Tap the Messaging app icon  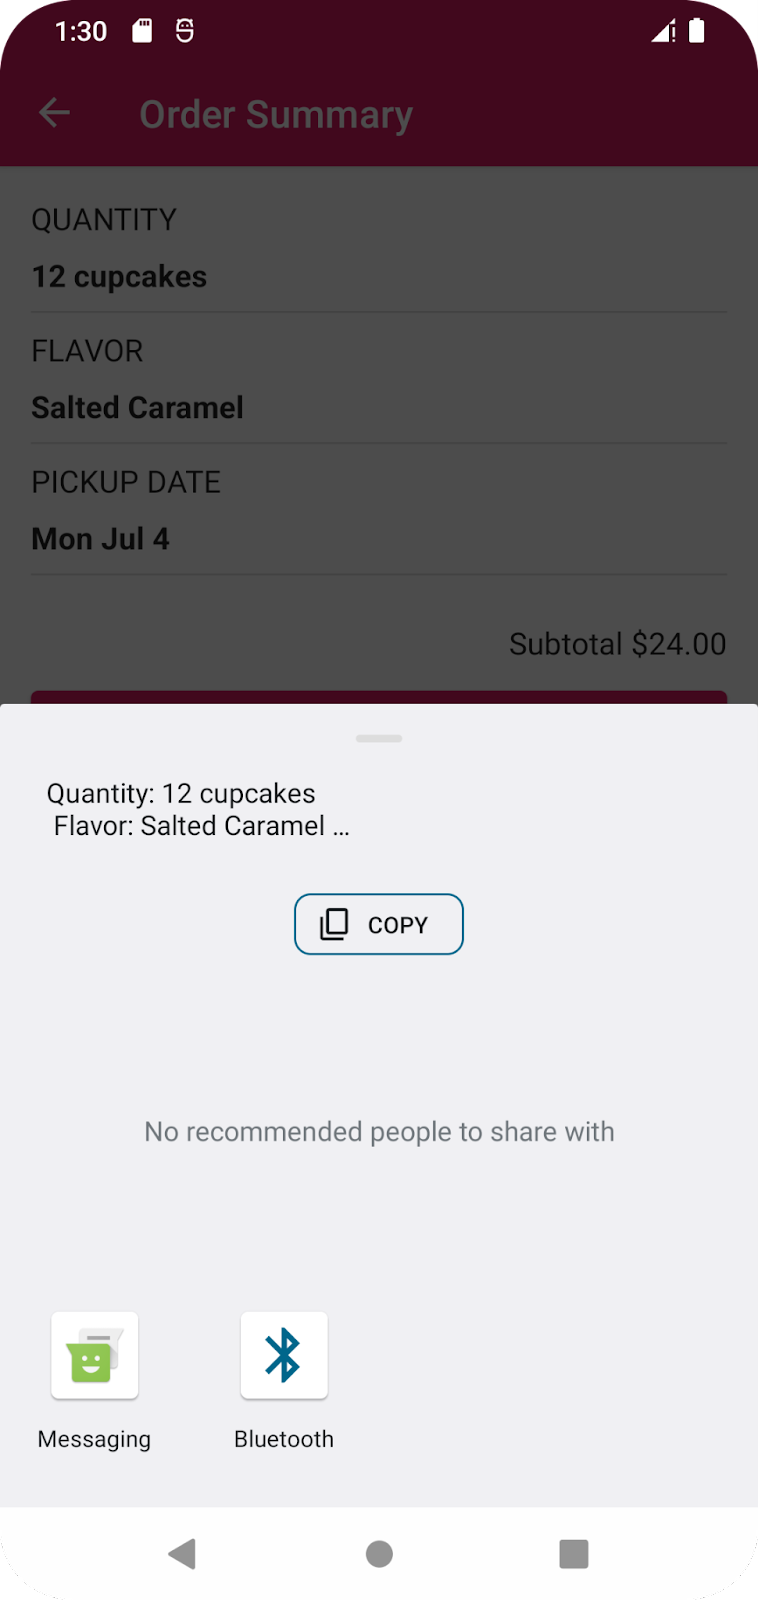(94, 1355)
